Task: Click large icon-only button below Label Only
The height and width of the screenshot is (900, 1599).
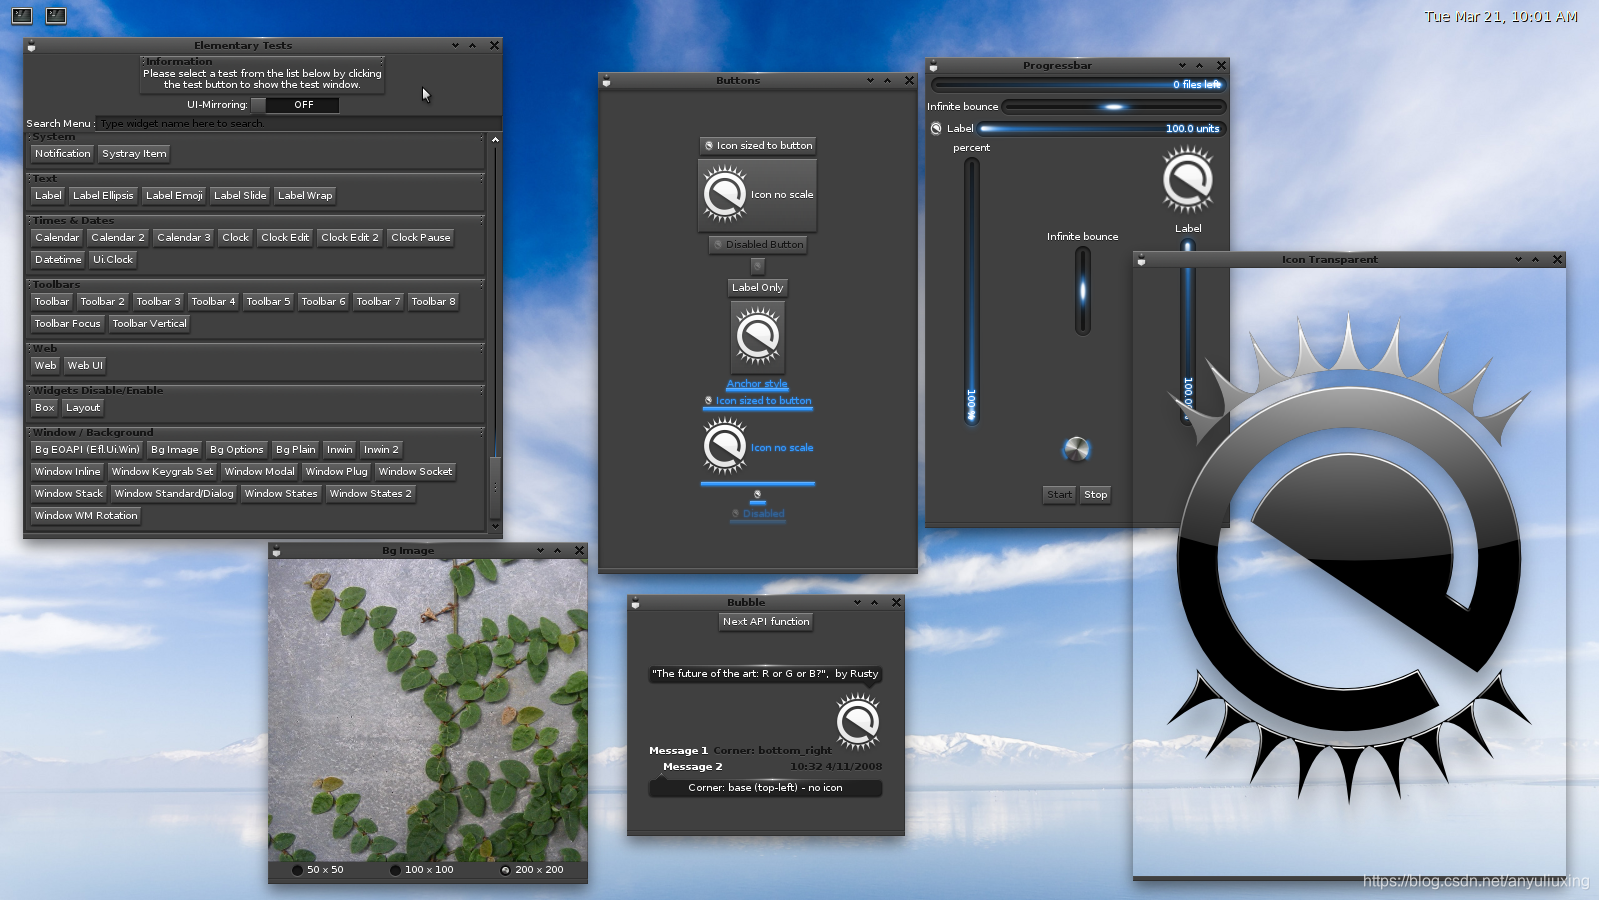Action: pyautogui.click(x=758, y=336)
